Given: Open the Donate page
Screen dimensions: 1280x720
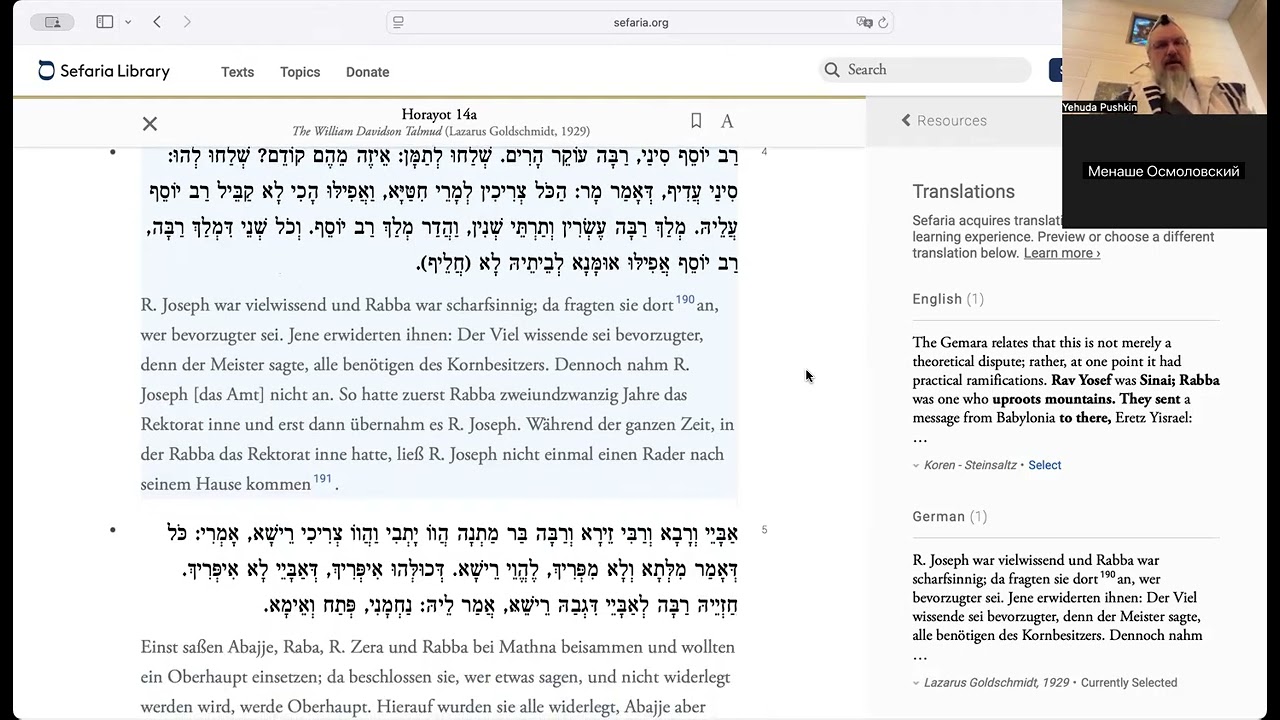Looking at the screenshot, I should pos(367,72).
